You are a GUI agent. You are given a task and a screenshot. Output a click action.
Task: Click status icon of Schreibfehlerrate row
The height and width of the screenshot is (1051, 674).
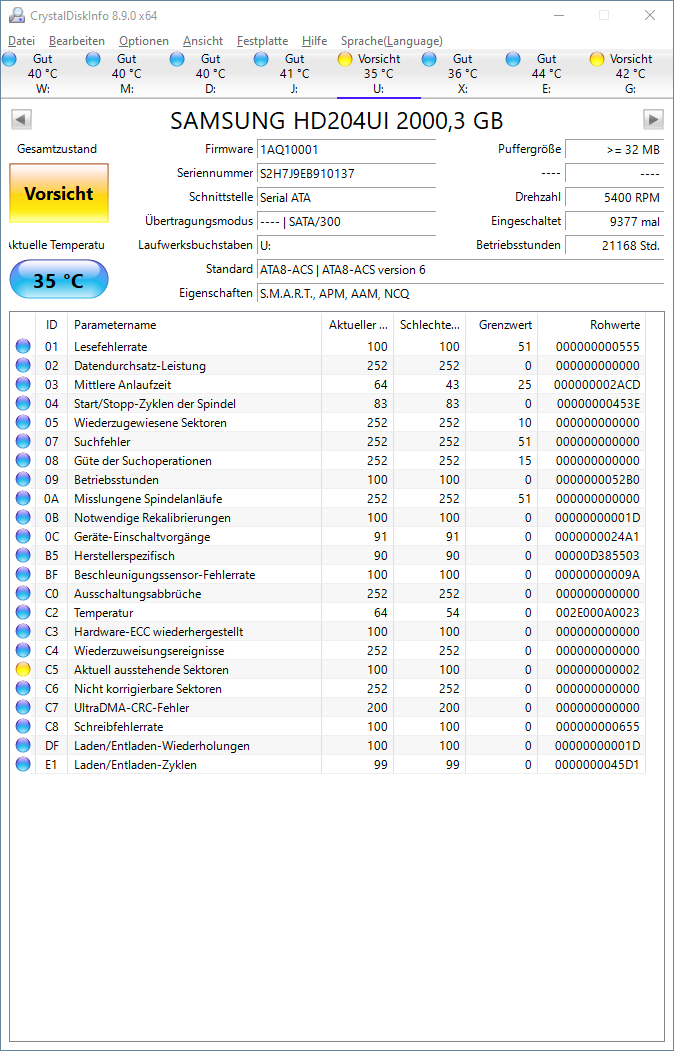pyautogui.click(x=23, y=727)
